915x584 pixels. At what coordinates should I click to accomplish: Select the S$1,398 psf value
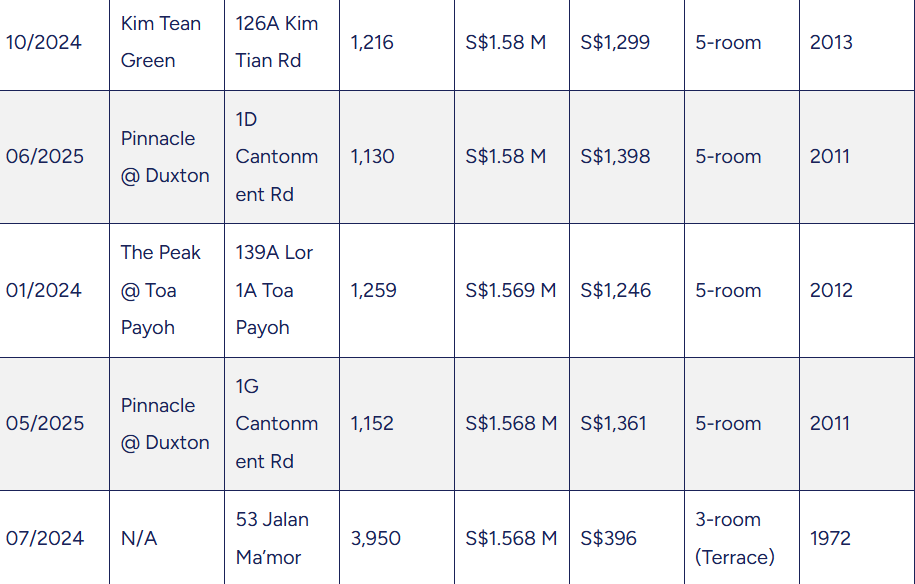(x=615, y=156)
